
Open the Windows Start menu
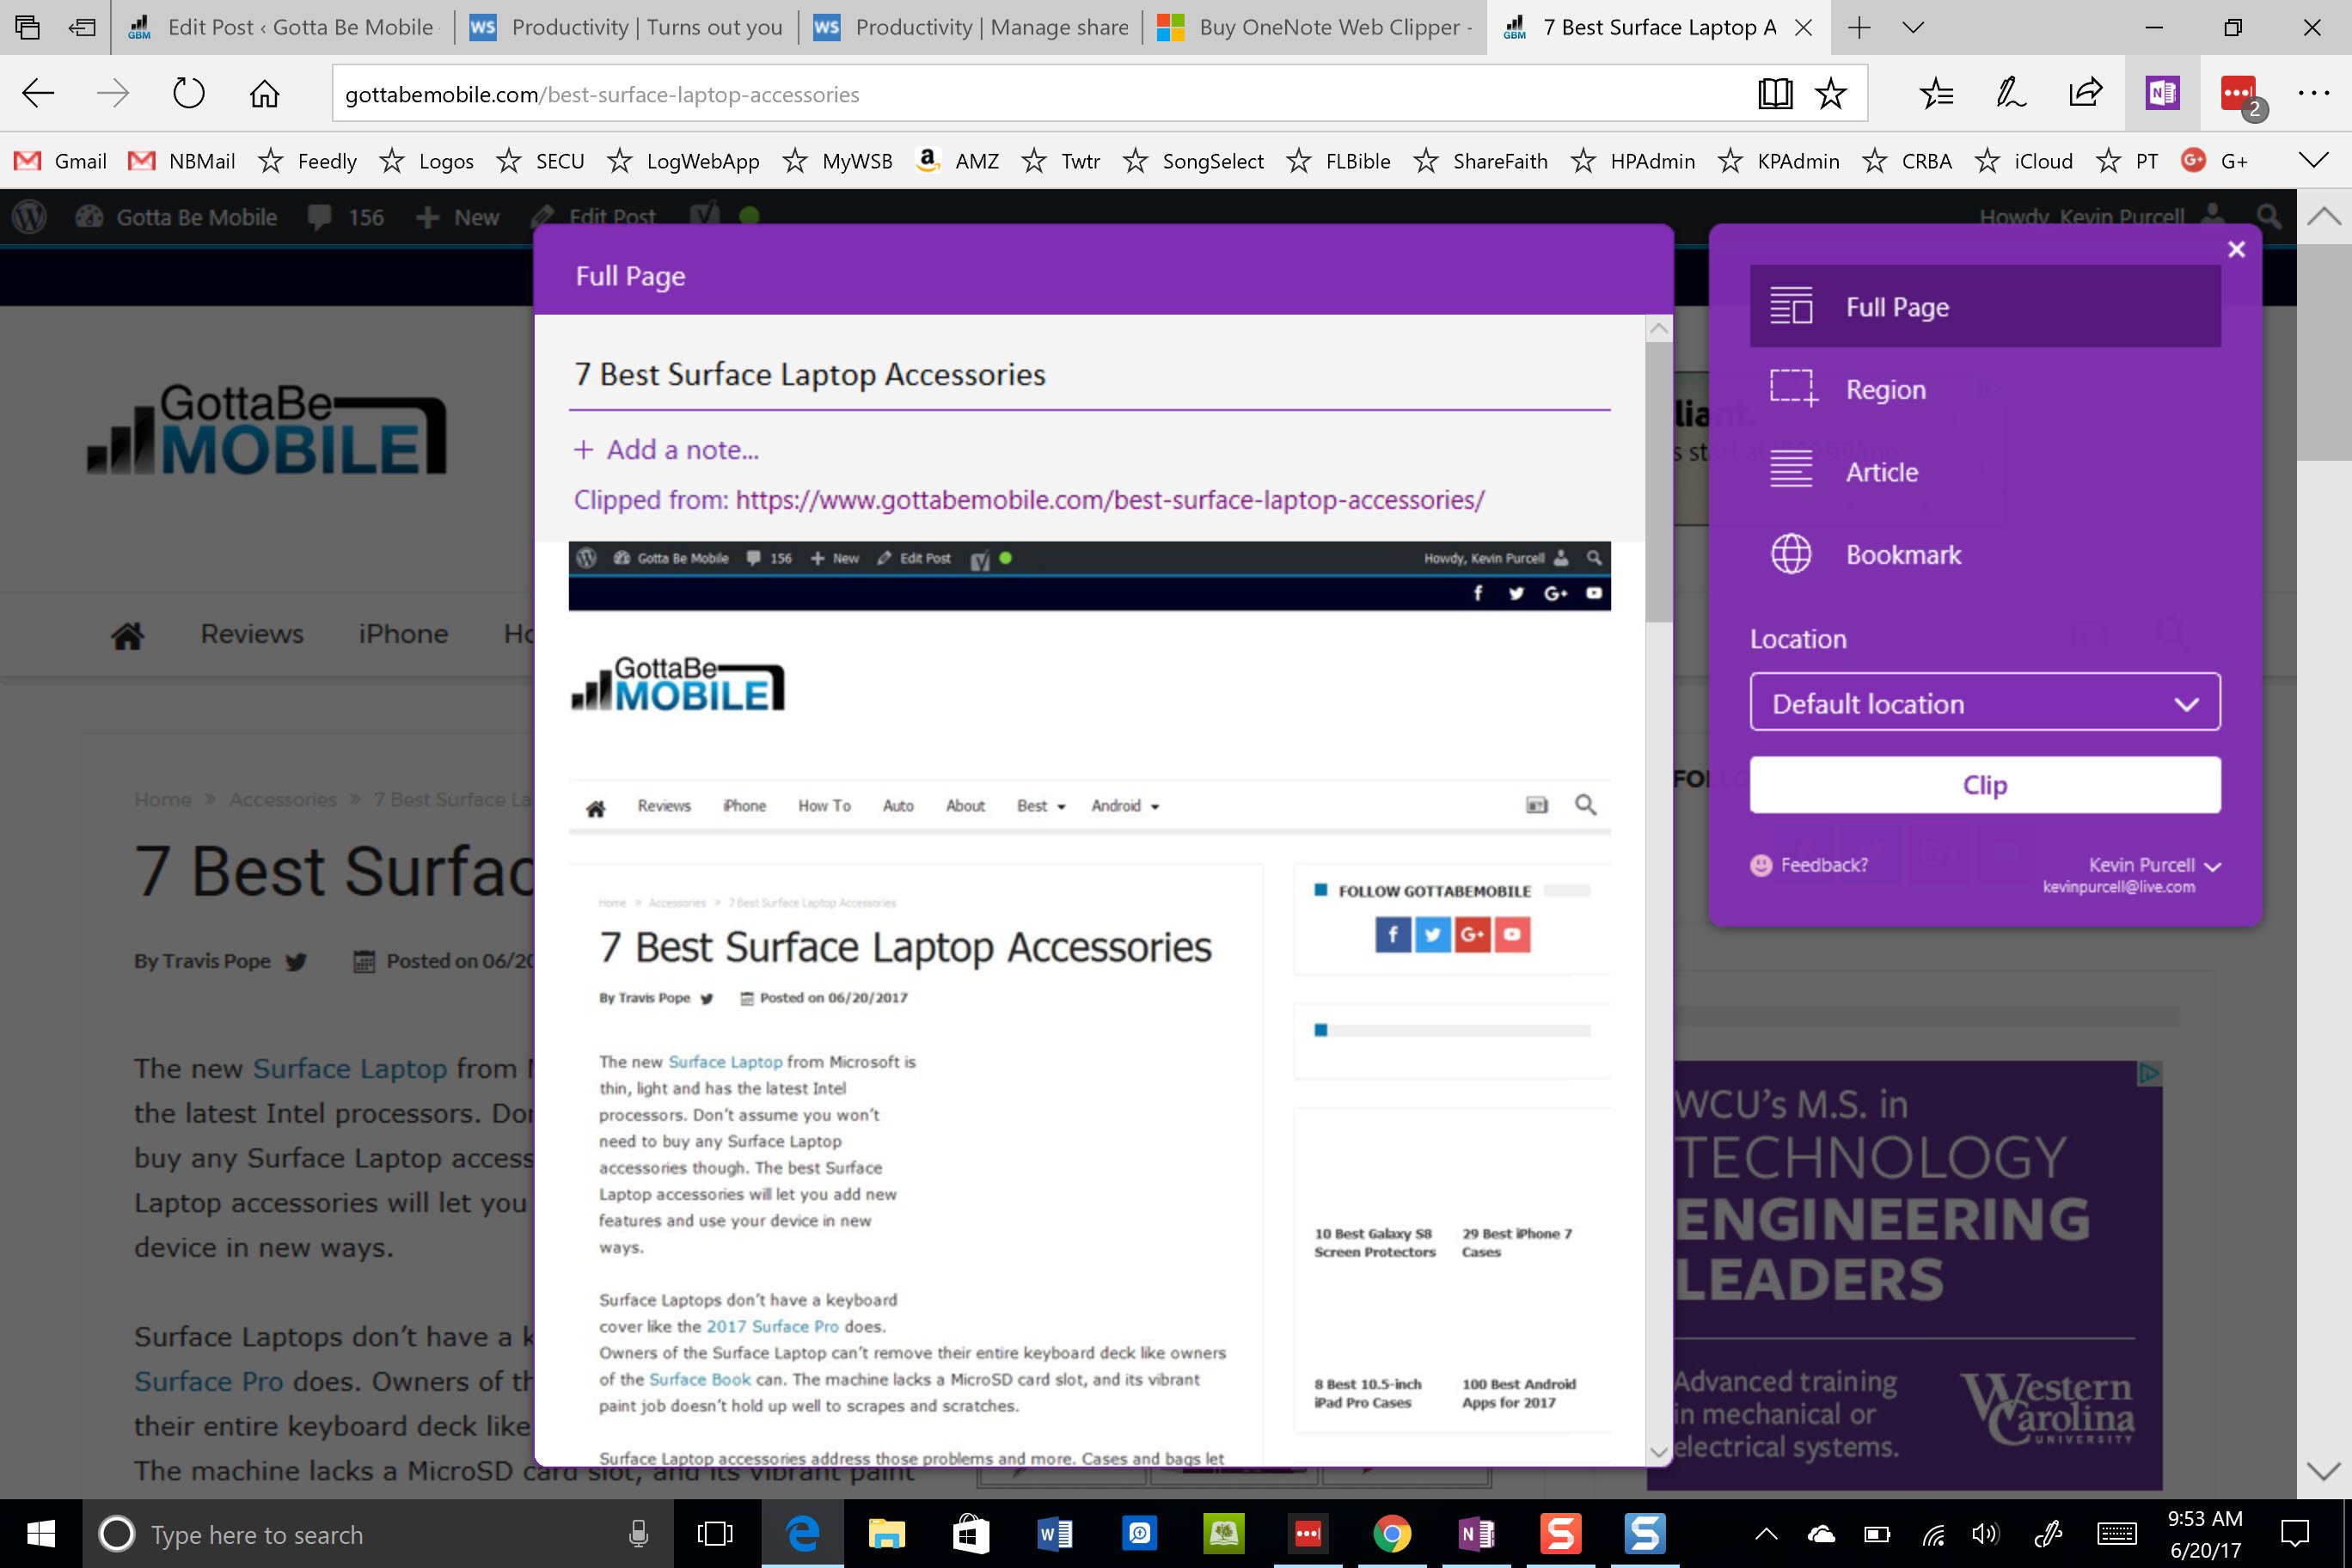point(41,1533)
